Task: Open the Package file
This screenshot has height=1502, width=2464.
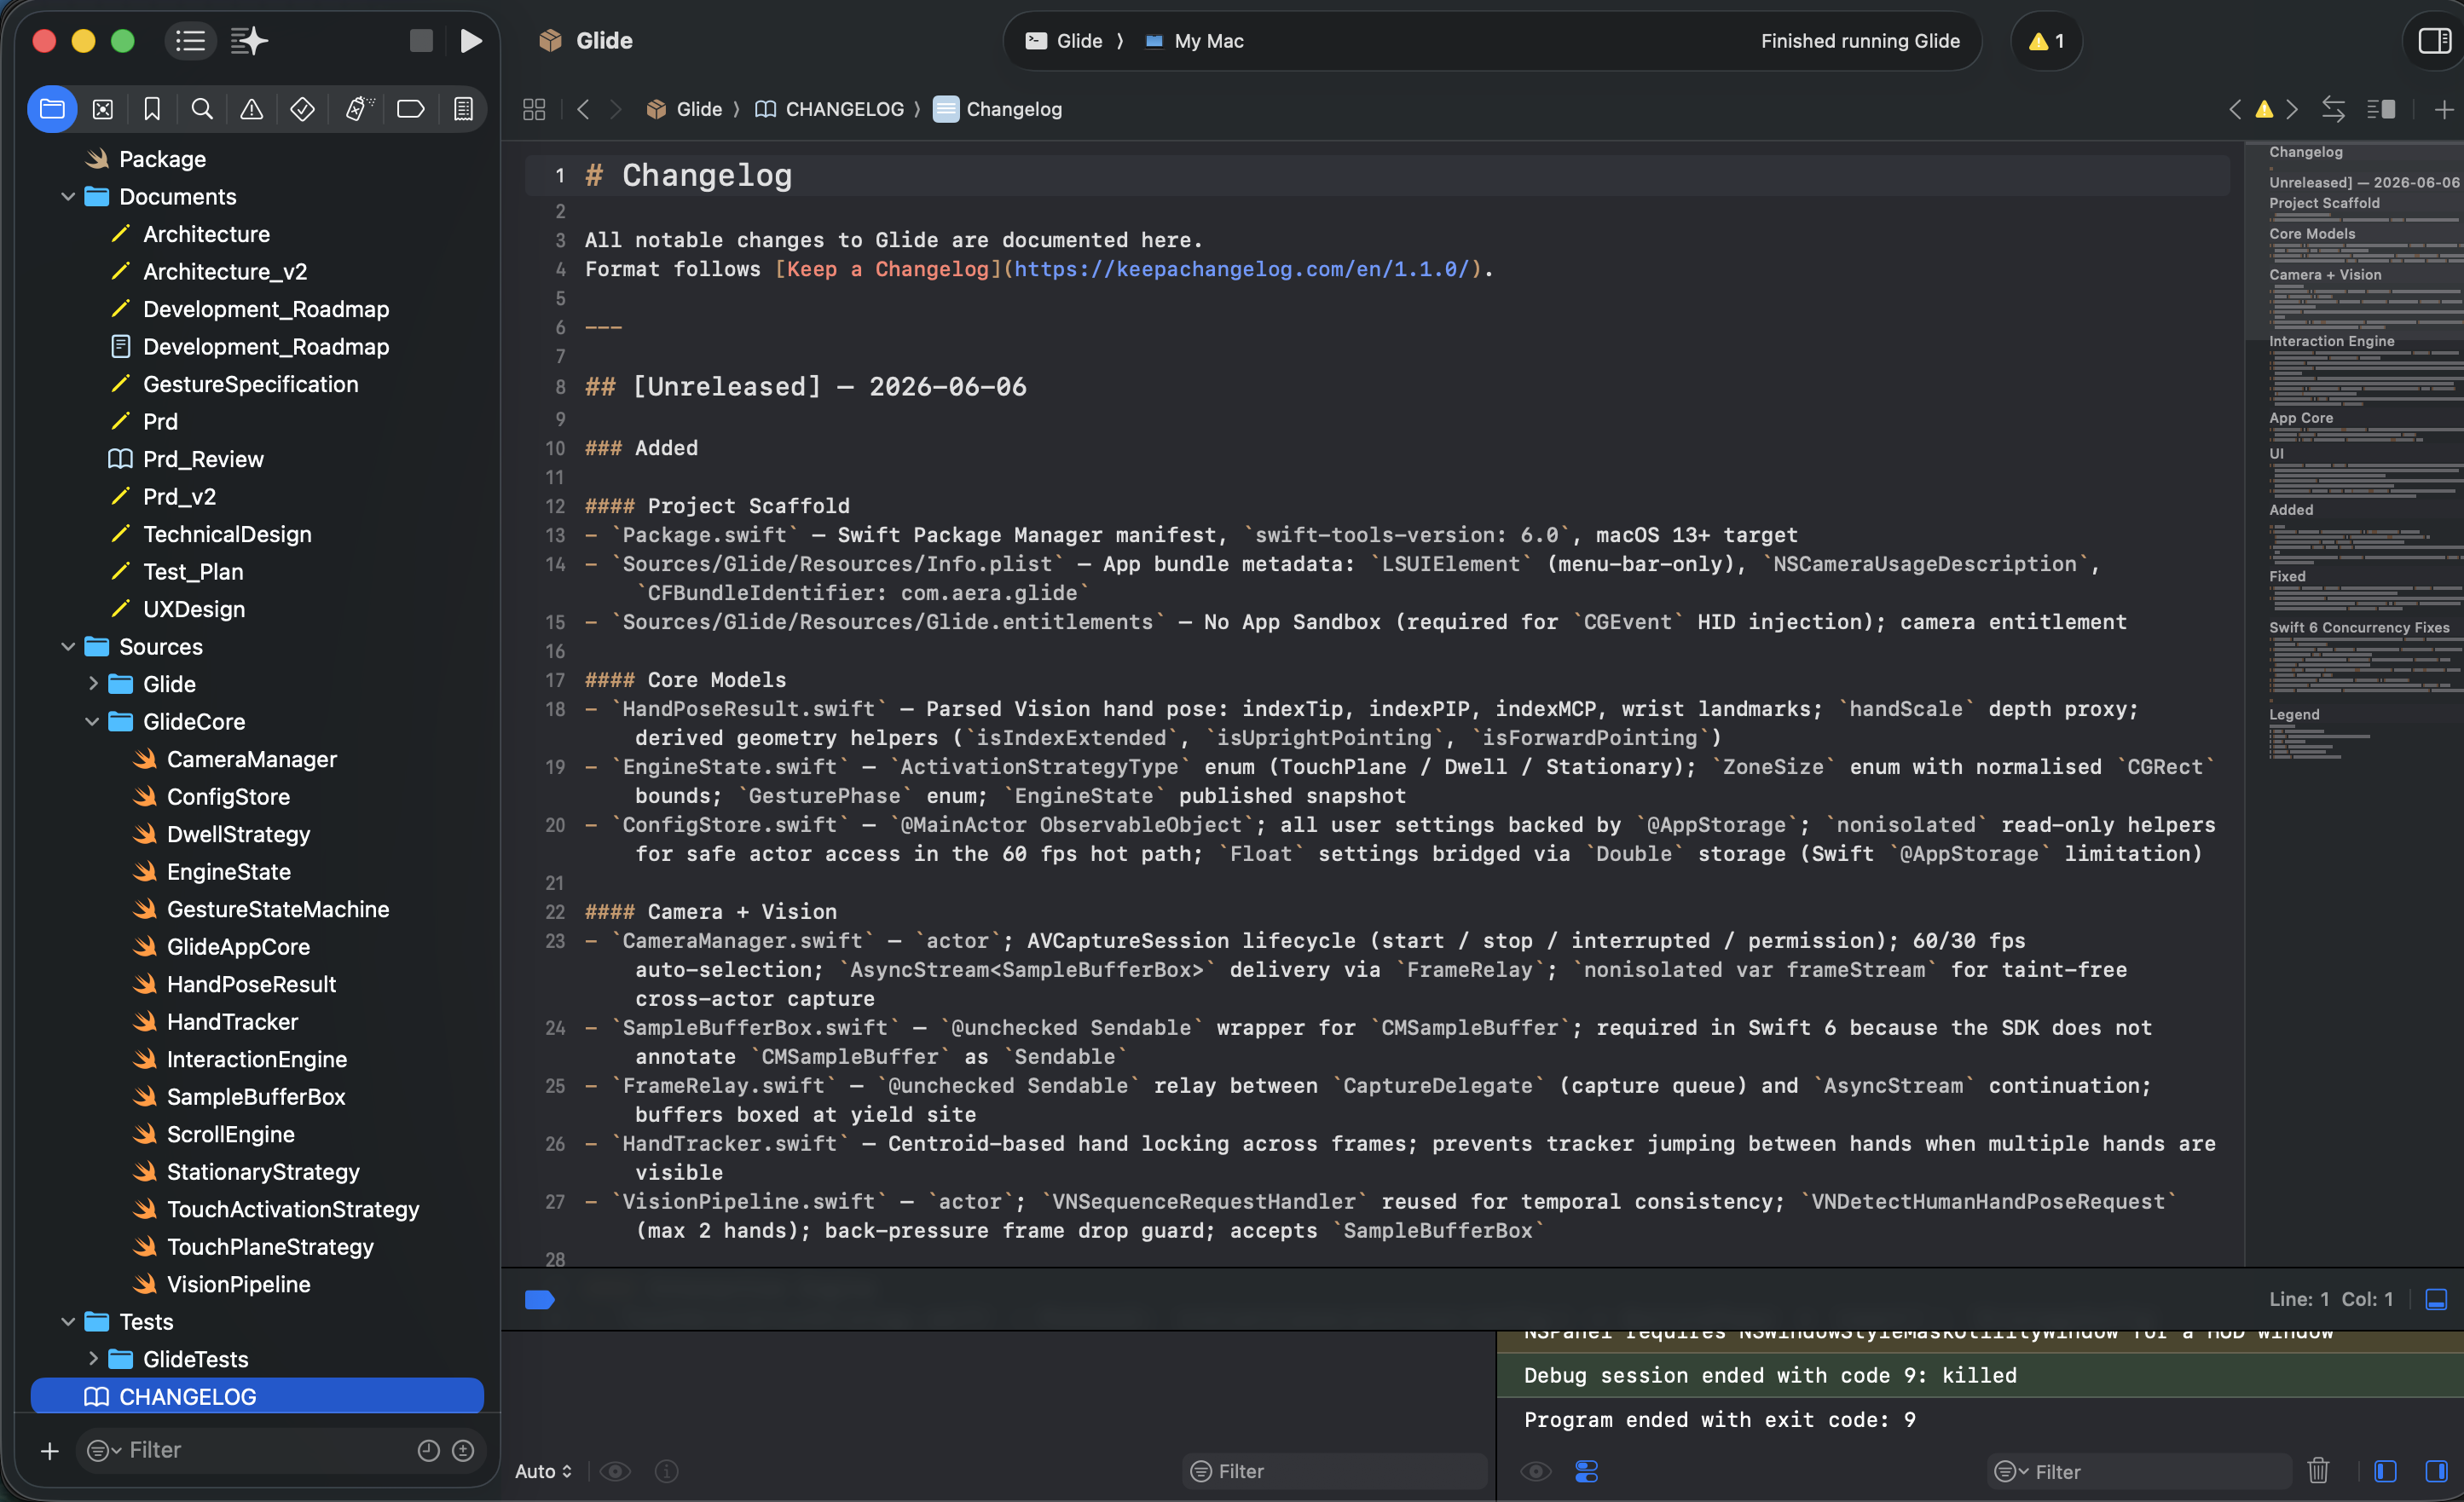Action: tap(146, 159)
